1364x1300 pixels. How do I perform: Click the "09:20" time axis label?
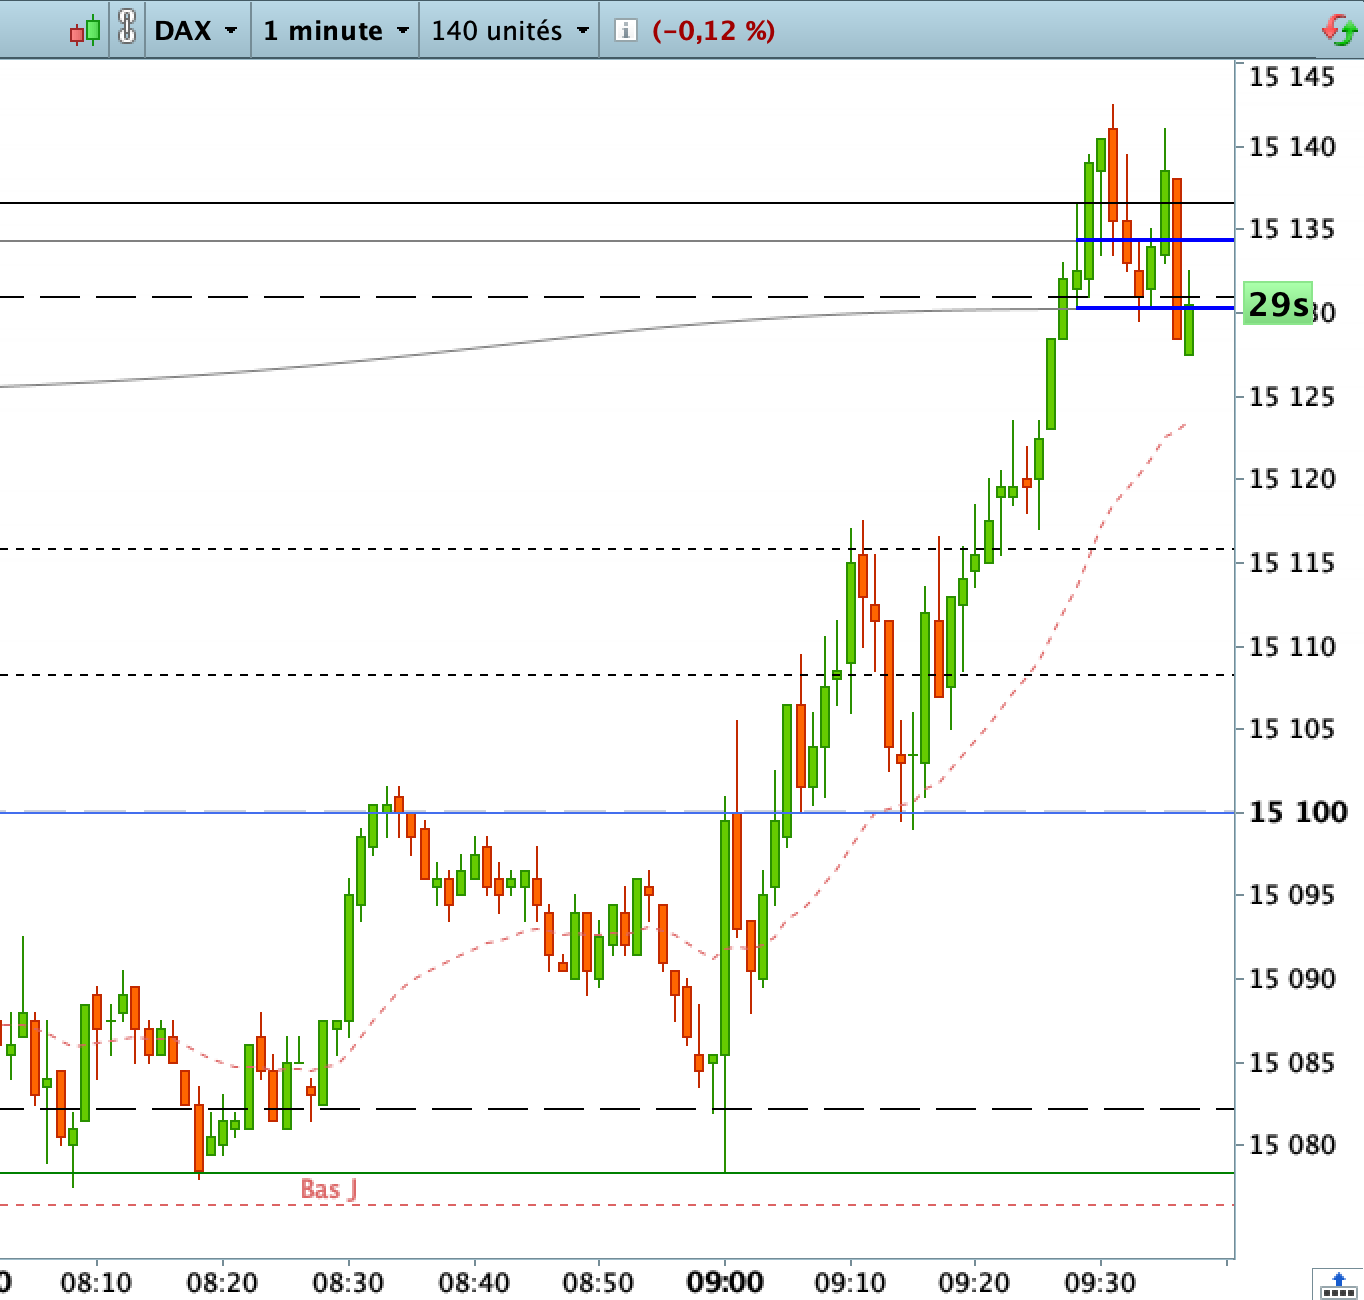pyautogui.click(x=974, y=1282)
